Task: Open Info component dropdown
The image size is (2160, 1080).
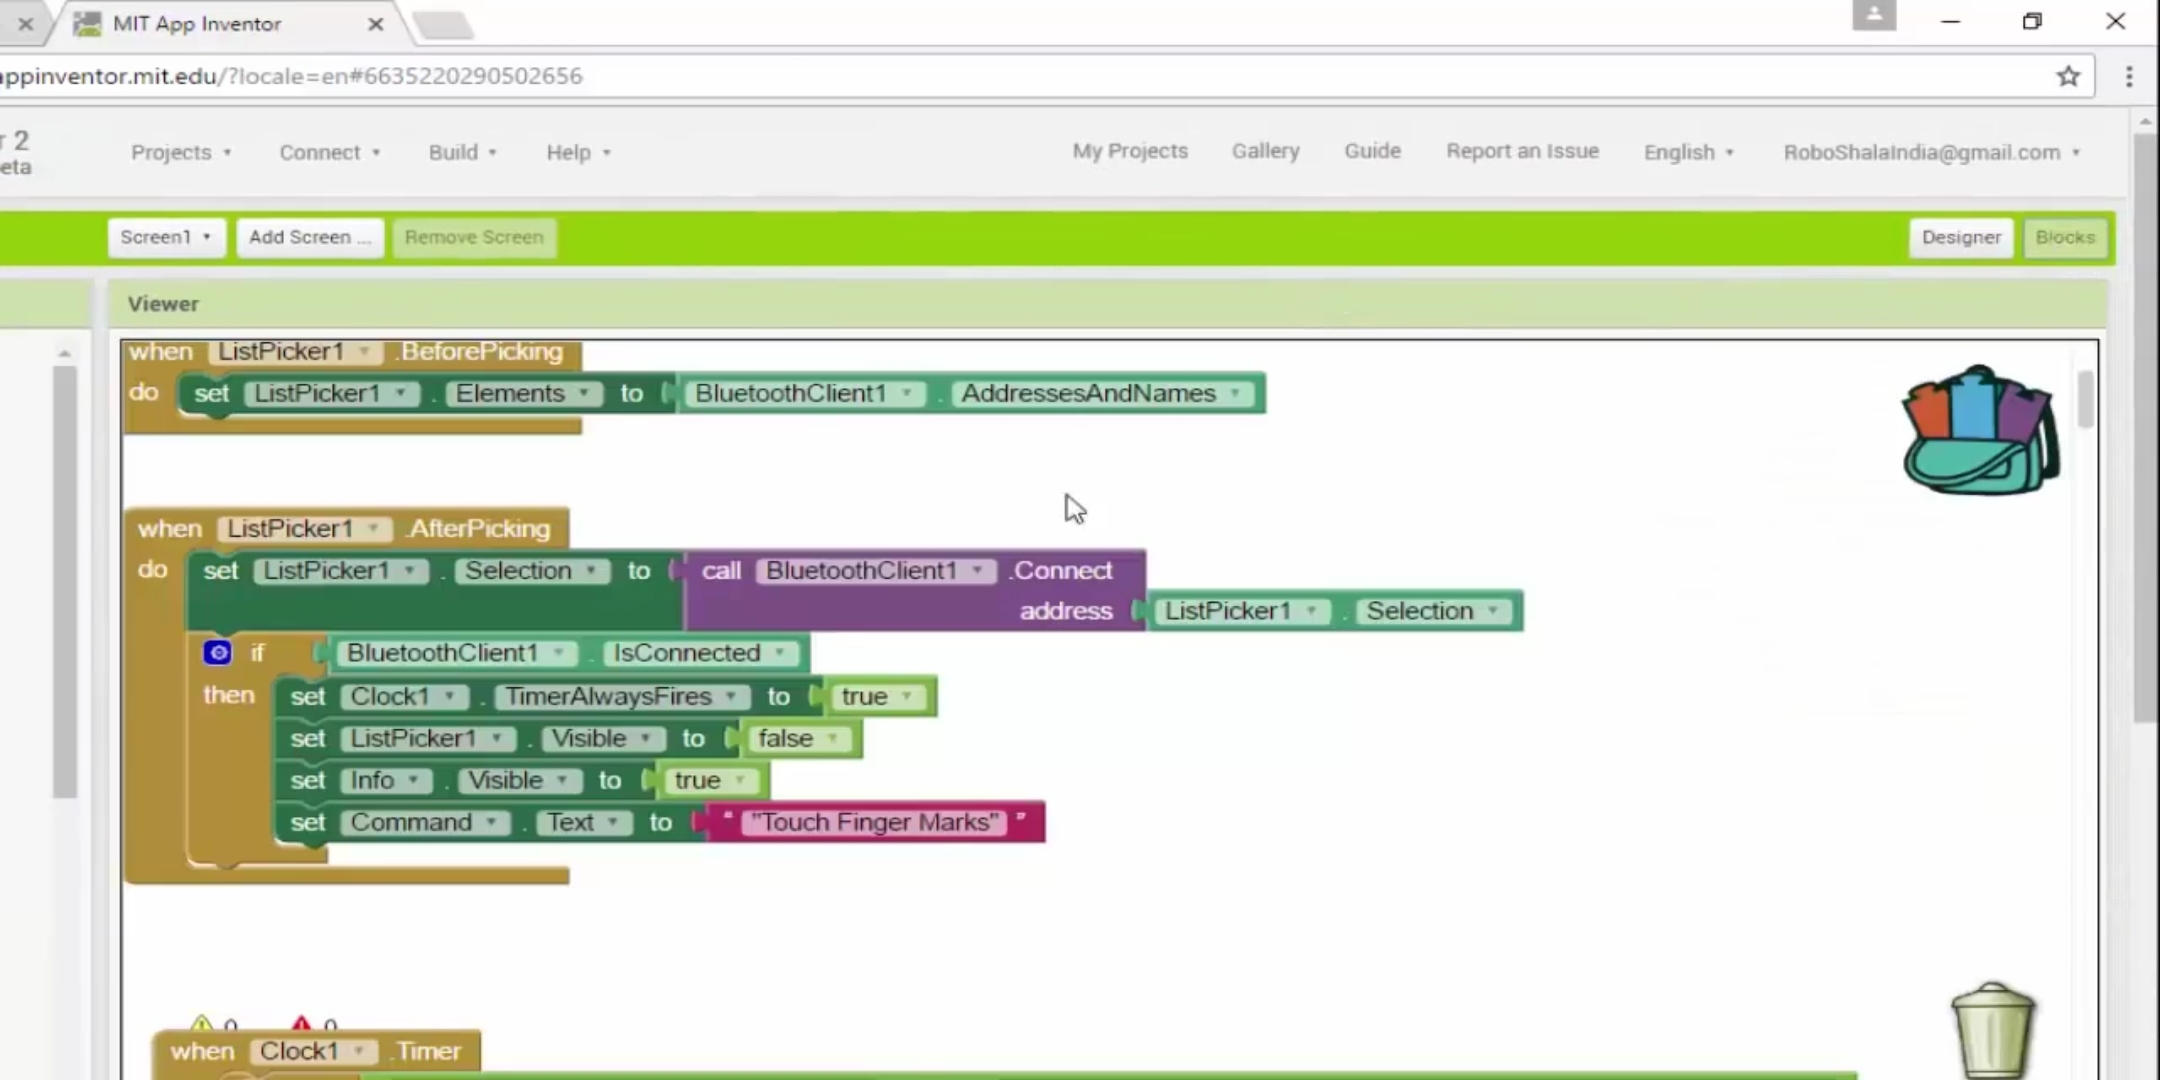Action: click(x=385, y=781)
